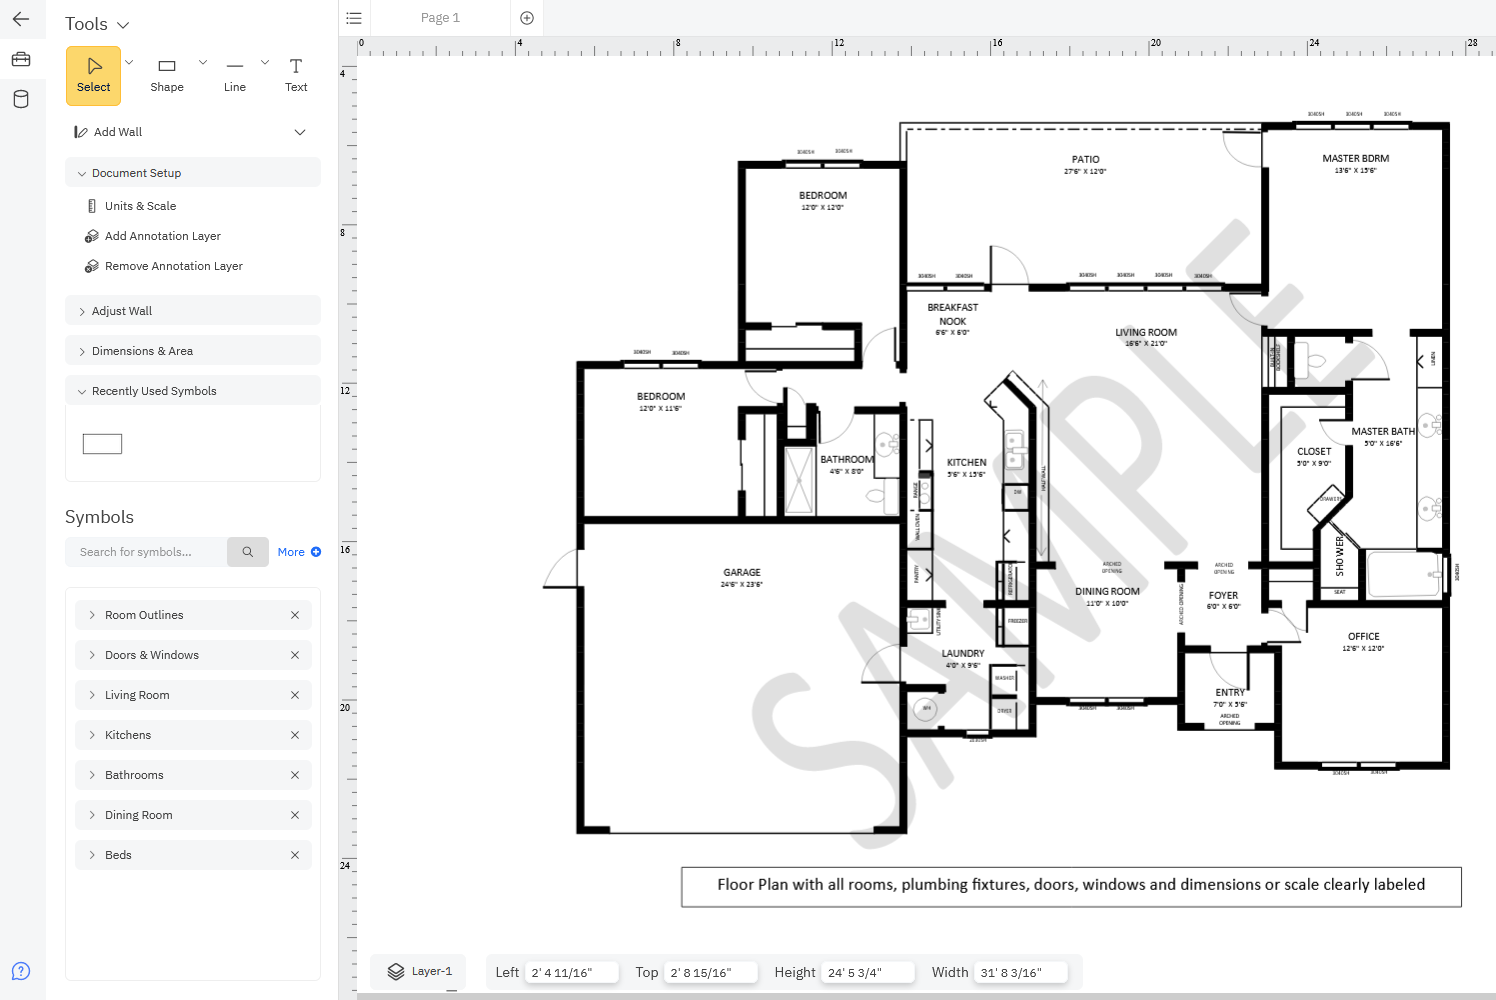Expand the Add Wall dropdown
The image size is (1496, 1000).
300,132
